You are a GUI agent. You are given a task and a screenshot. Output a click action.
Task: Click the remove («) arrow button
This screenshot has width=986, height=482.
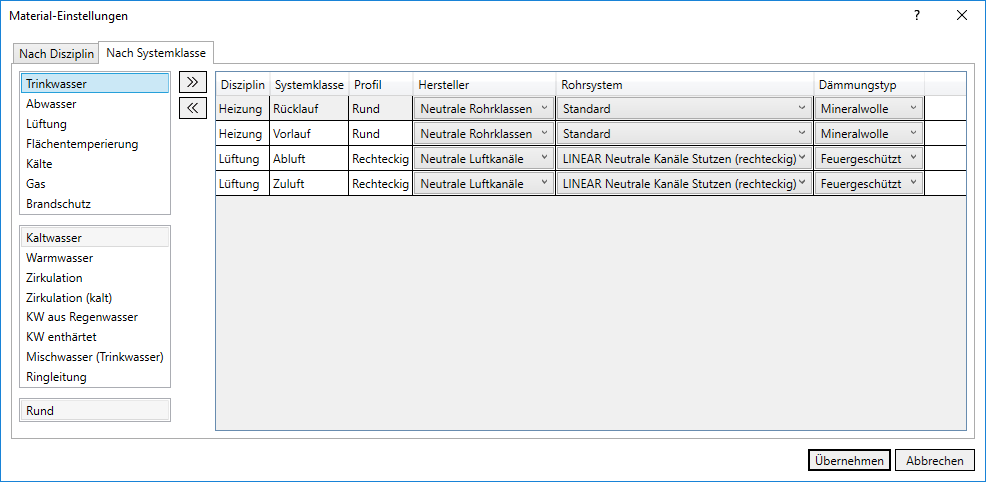pyautogui.click(x=193, y=107)
